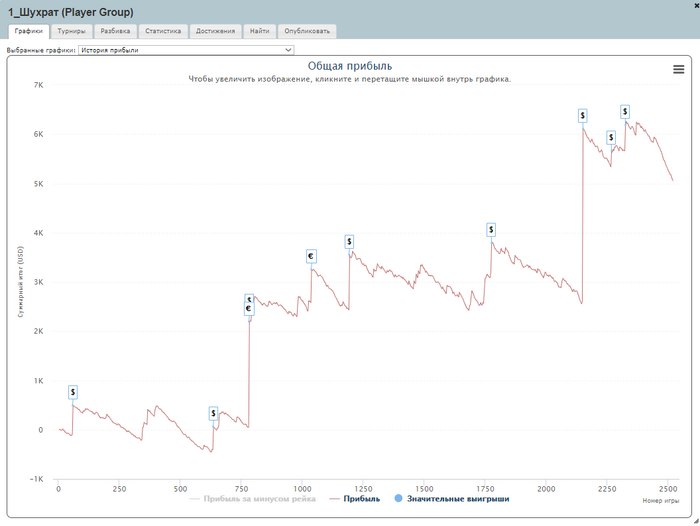Click the $ win marker near game 2150
Viewport: 700px width, 526px height.
point(582,116)
